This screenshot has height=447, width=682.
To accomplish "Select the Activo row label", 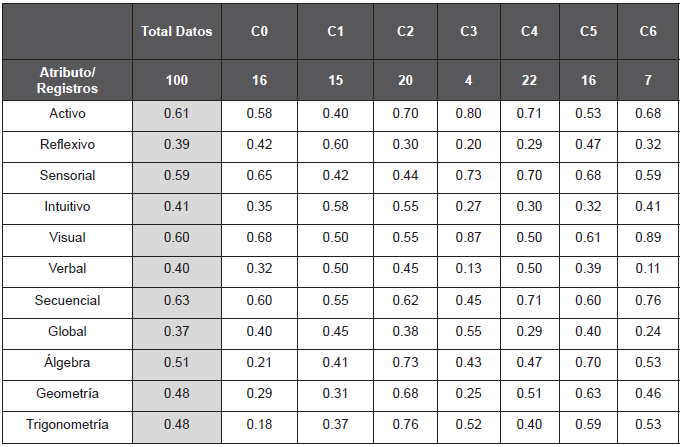I will [67, 113].
